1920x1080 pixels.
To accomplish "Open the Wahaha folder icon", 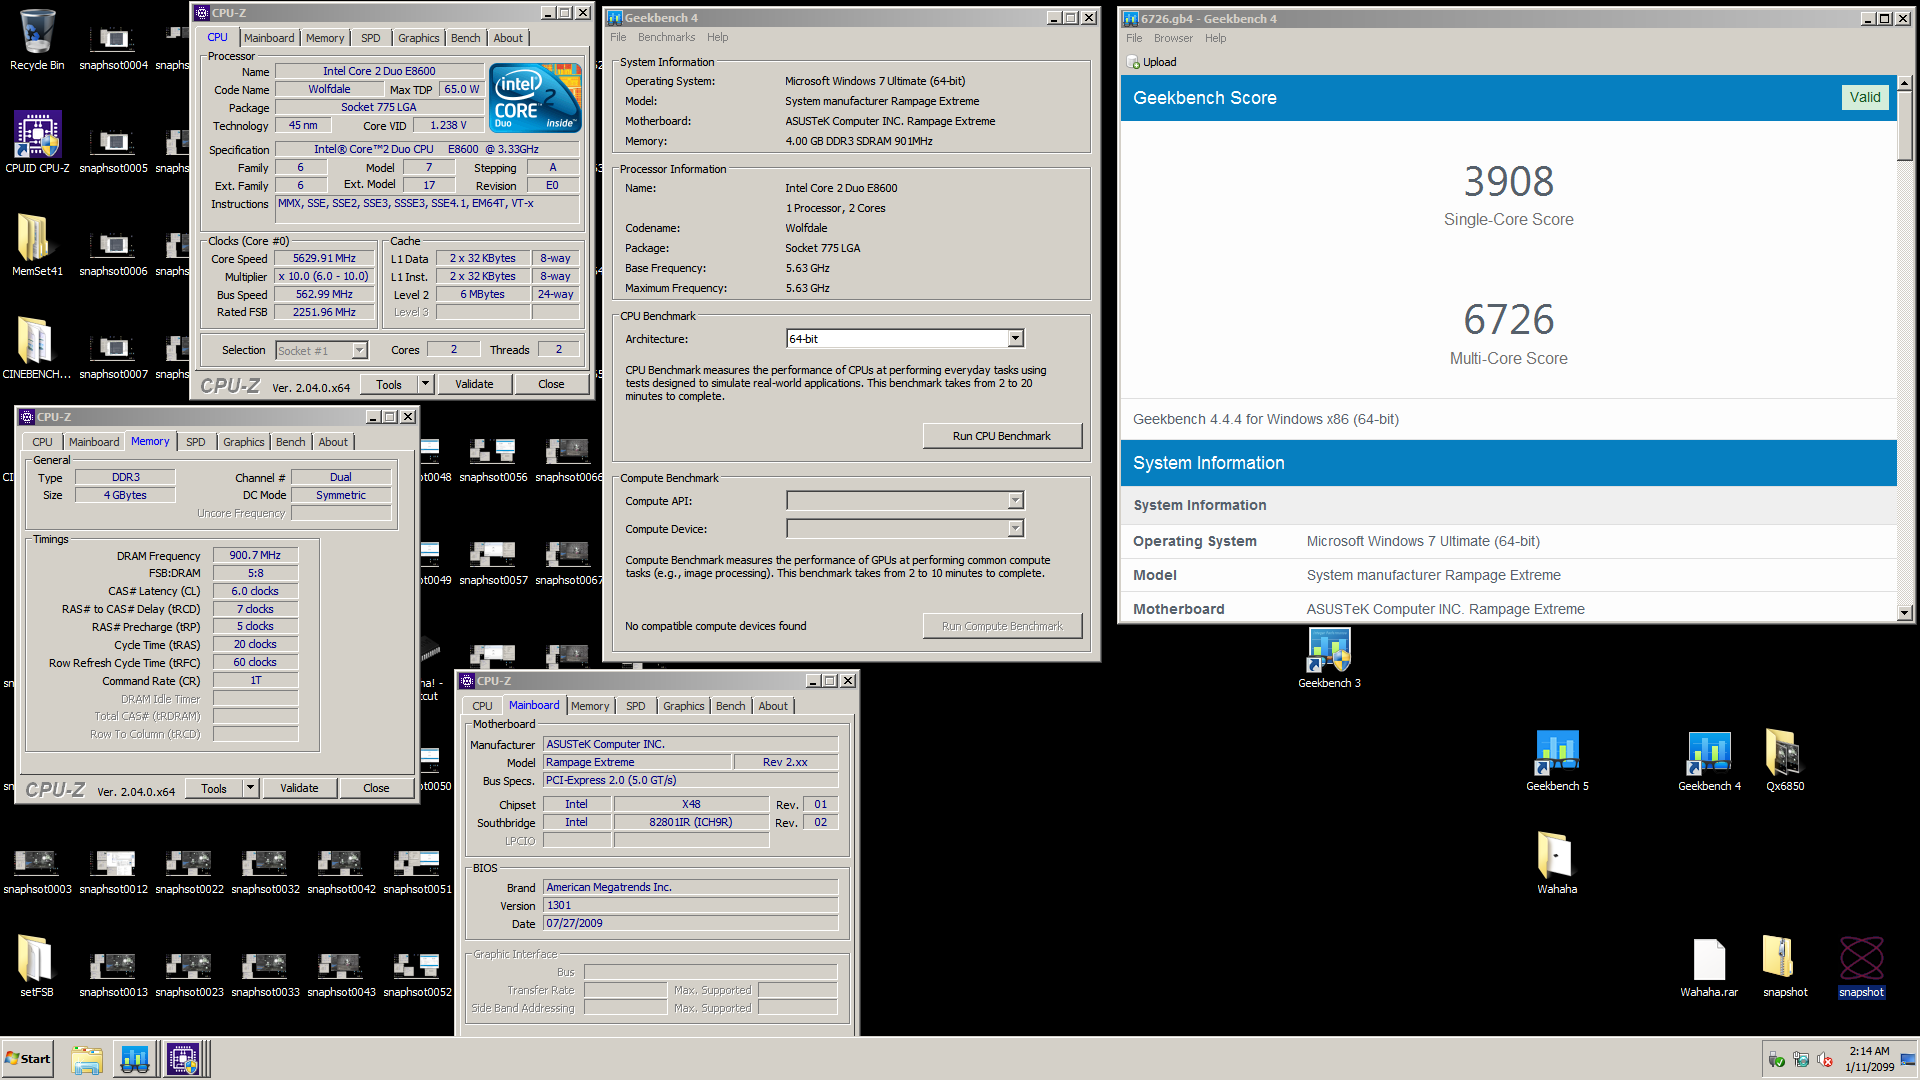I will point(1557,863).
